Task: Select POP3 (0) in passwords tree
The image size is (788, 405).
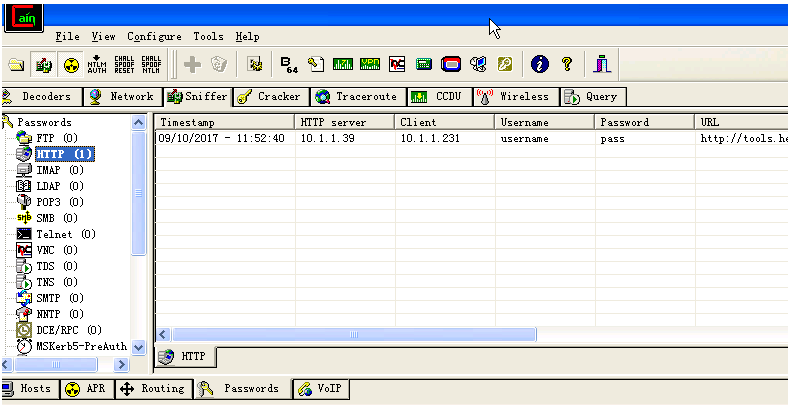Action: (60, 202)
